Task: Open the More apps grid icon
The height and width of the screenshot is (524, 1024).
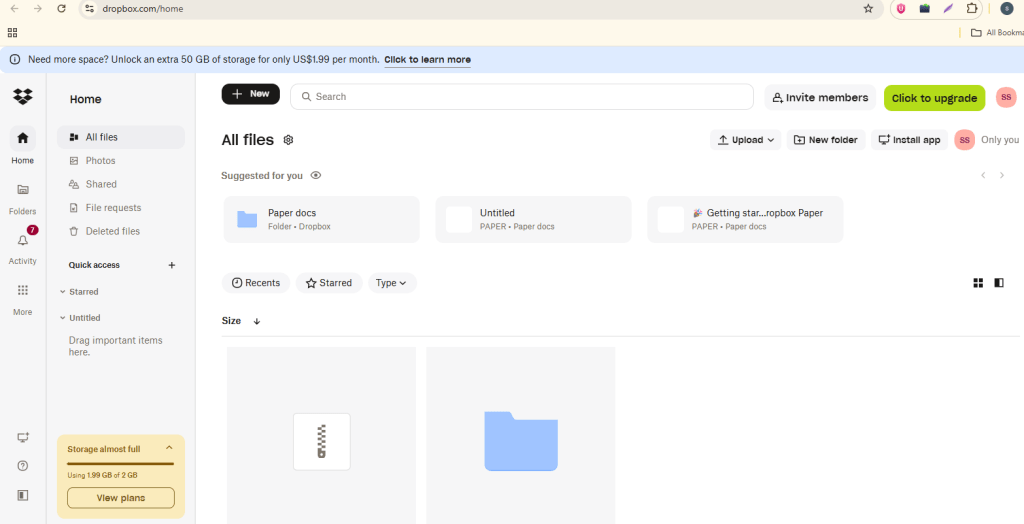Action: click(23, 291)
